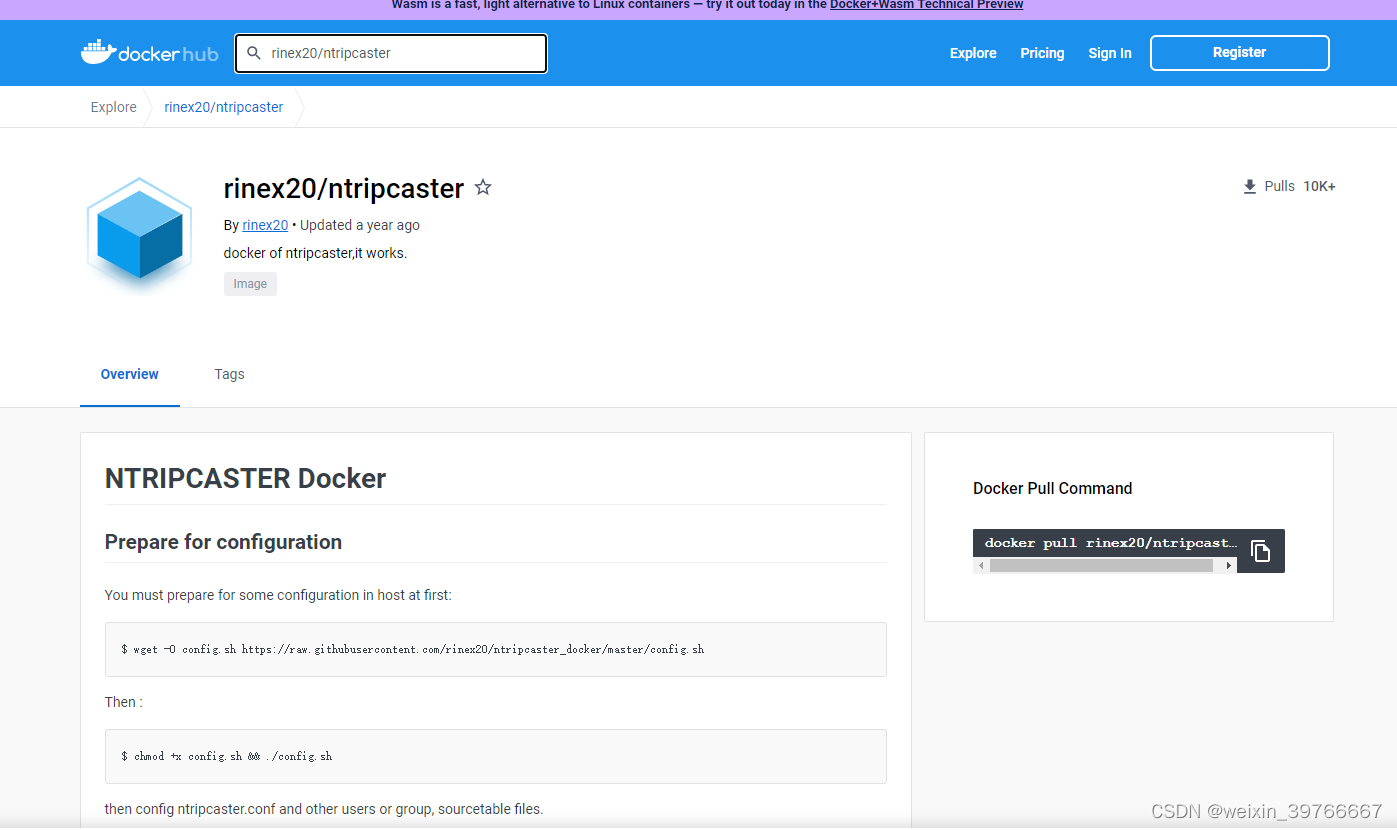
Task: Click the 'Updated a year ago' text
Action: [x=360, y=225]
